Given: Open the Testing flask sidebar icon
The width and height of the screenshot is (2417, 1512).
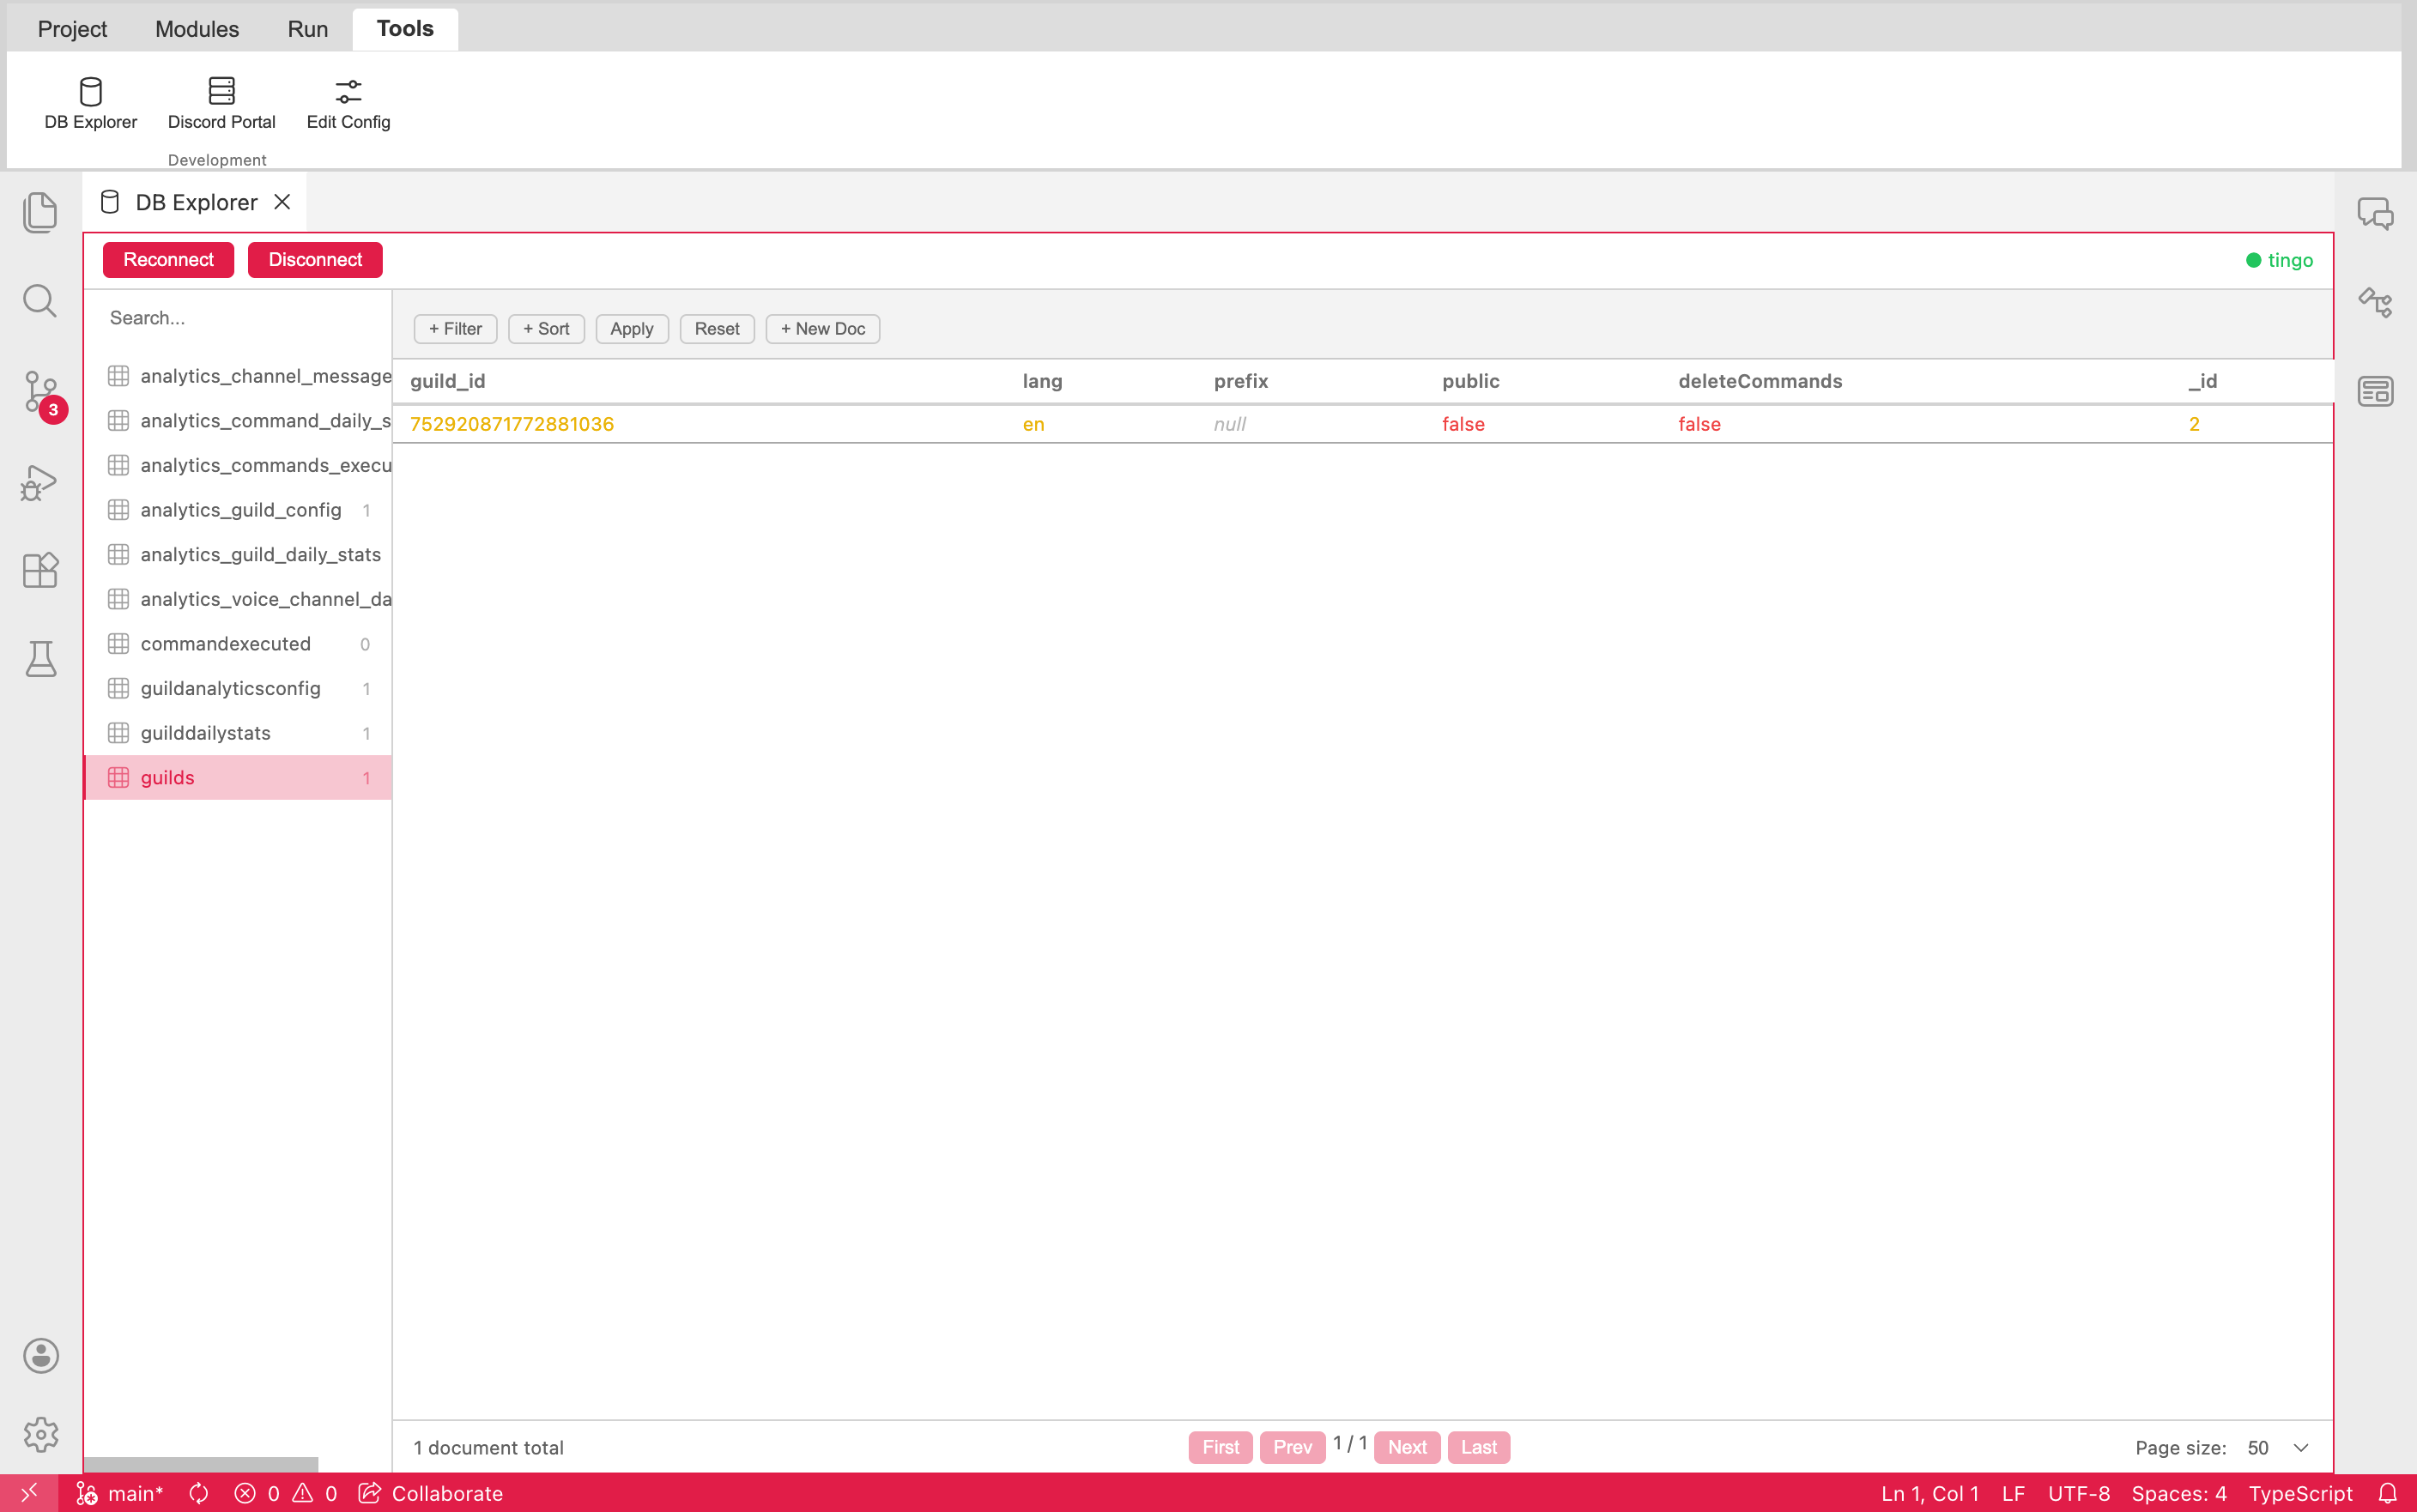Looking at the screenshot, I should click(40, 659).
